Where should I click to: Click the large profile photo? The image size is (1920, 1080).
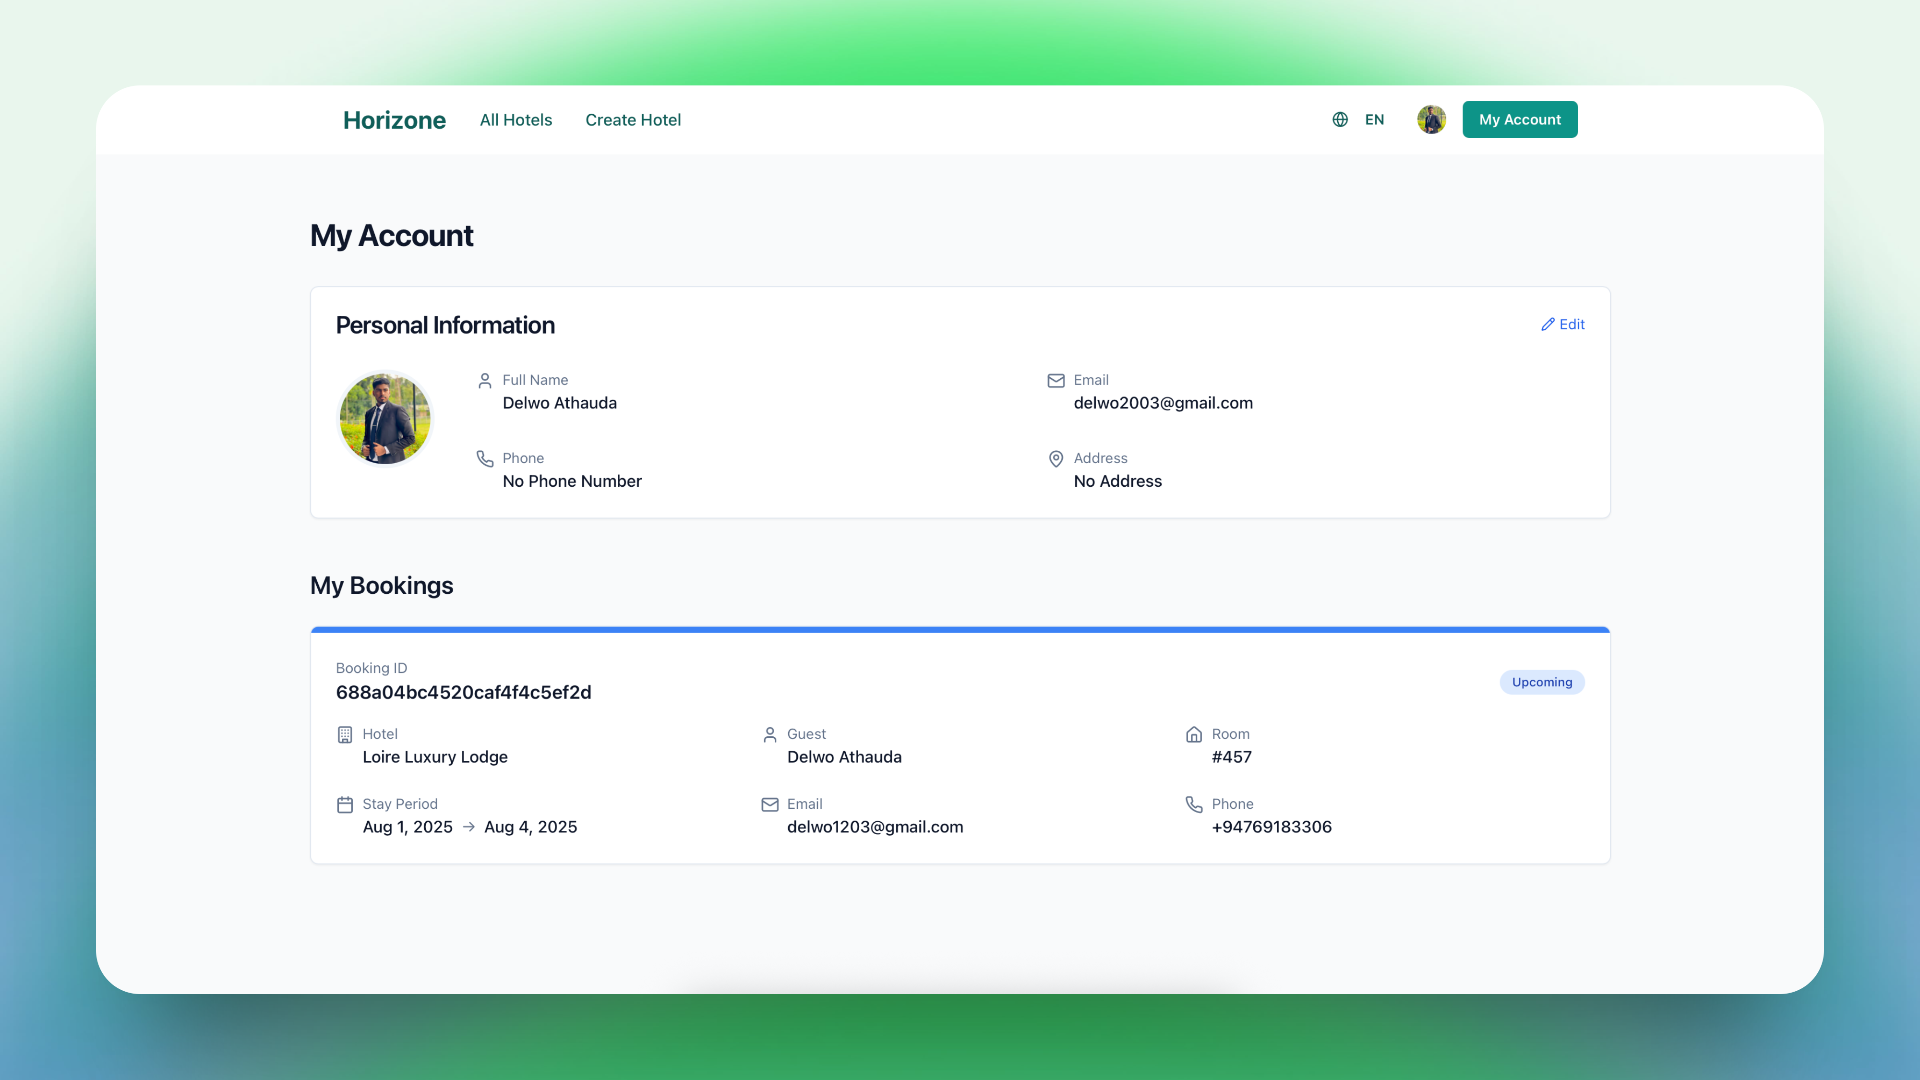[x=385, y=419]
